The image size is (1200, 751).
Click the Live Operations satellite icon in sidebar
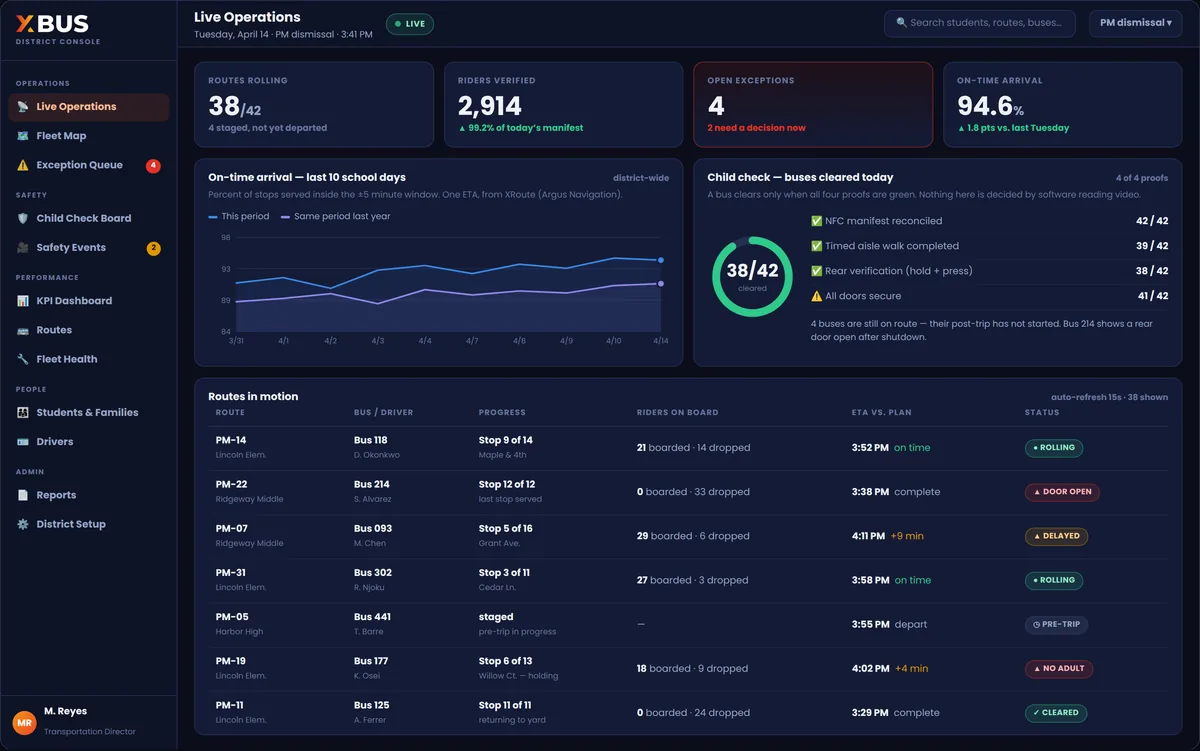tap(23, 107)
